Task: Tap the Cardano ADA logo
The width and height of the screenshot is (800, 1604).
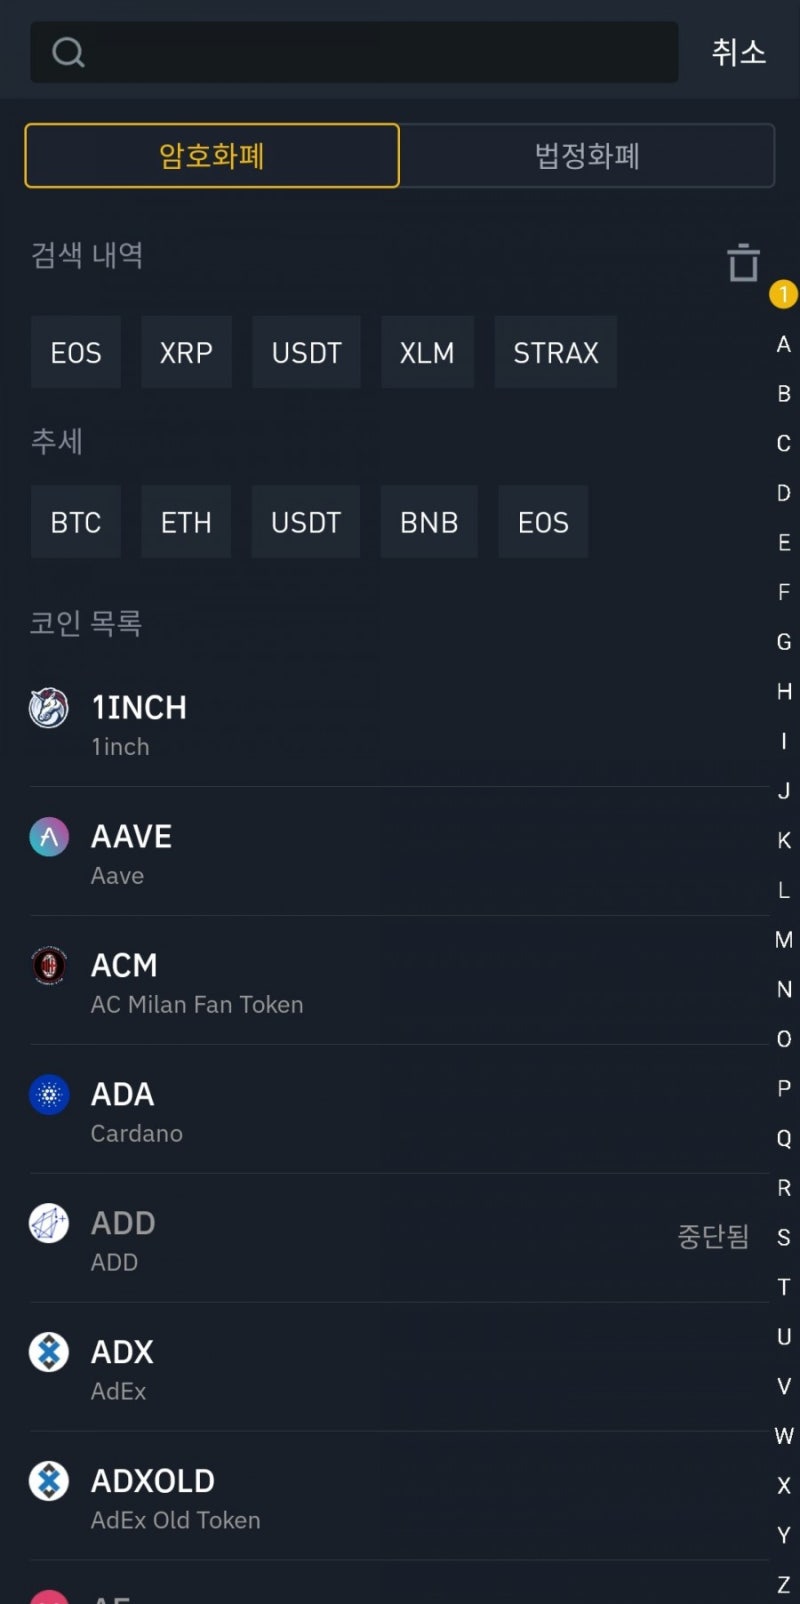Action: [49, 1095]
